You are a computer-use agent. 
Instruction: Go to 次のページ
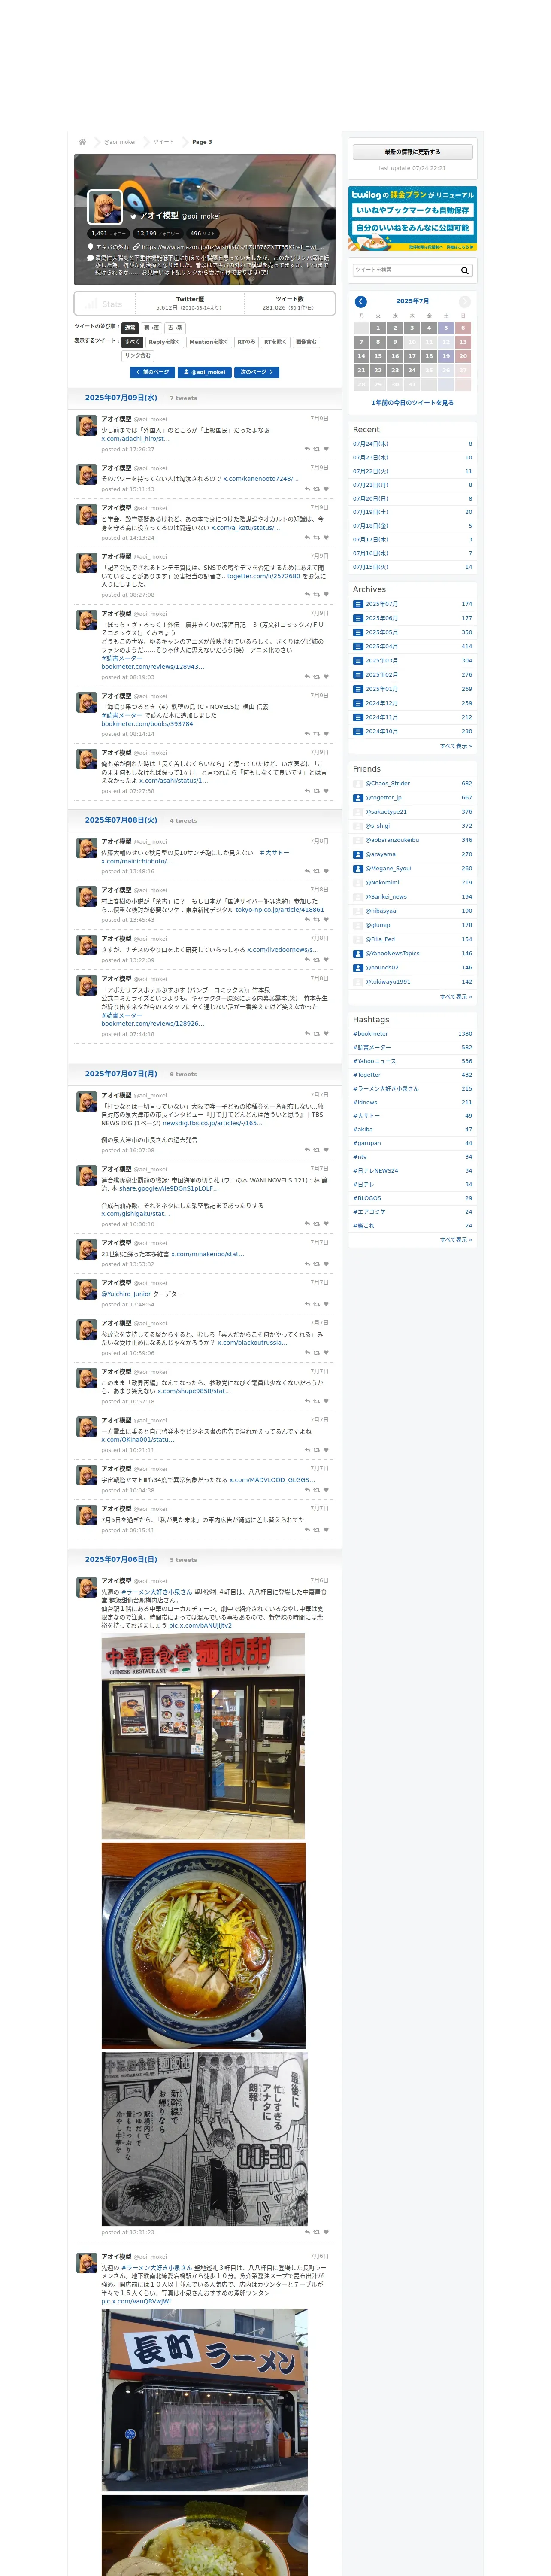(256, 372)
